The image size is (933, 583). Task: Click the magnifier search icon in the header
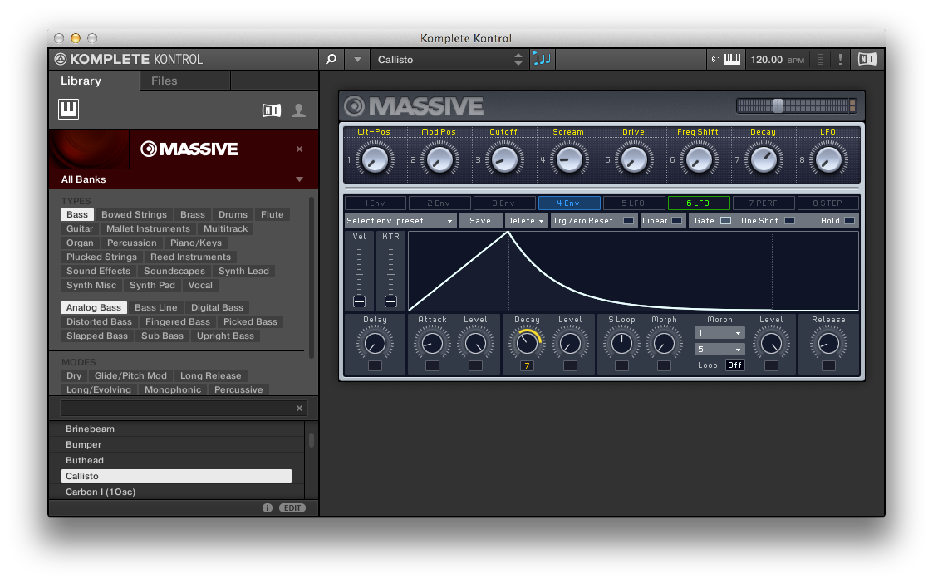click(x=331, y=59)
